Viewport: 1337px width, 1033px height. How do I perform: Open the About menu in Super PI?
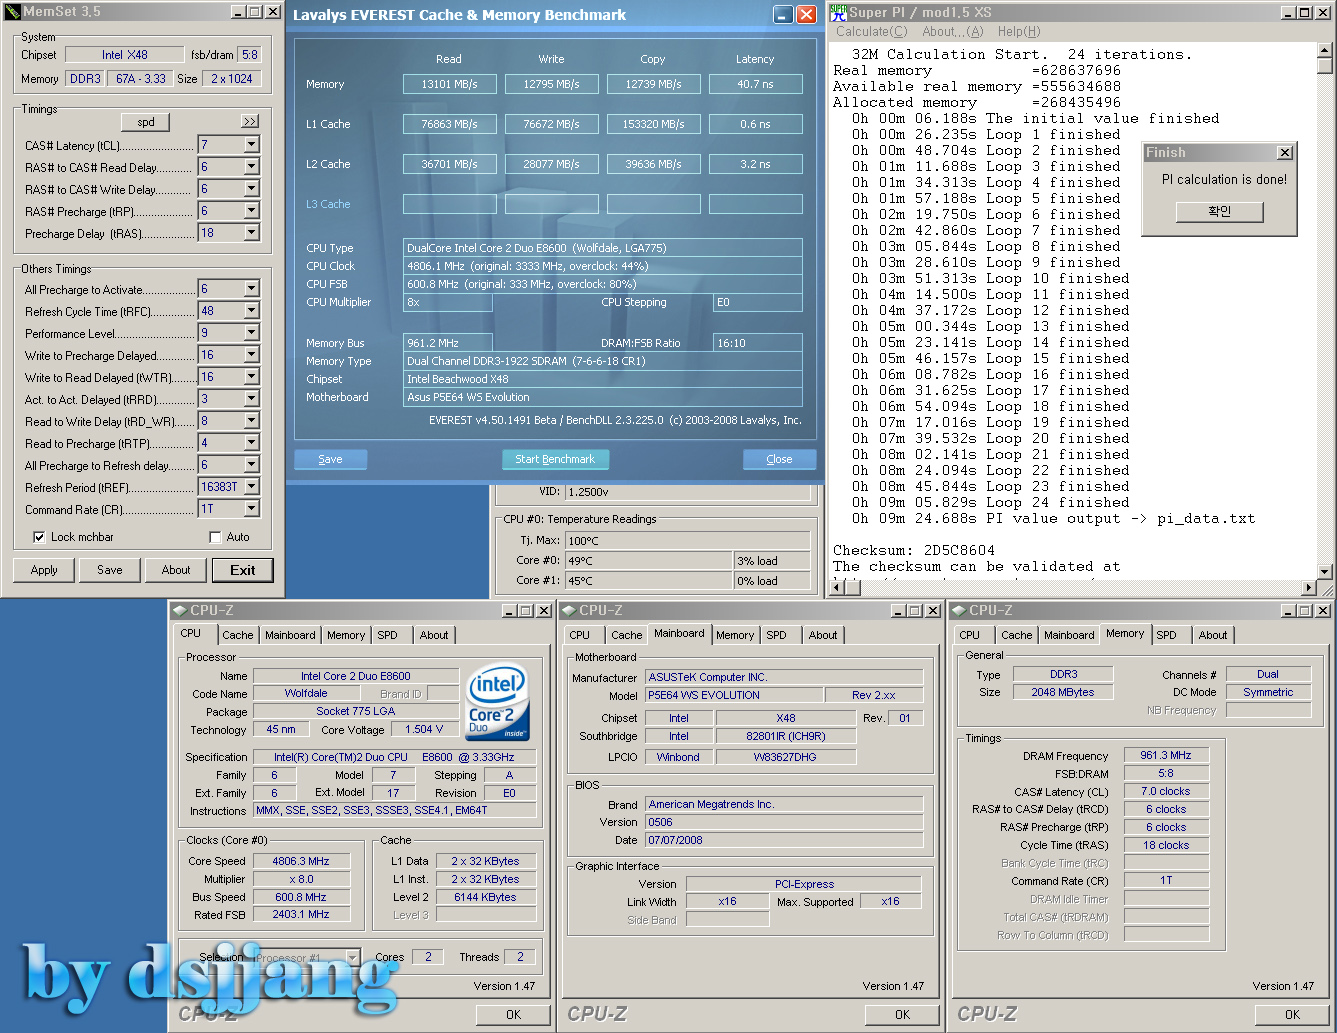click(x=953, y=31)
